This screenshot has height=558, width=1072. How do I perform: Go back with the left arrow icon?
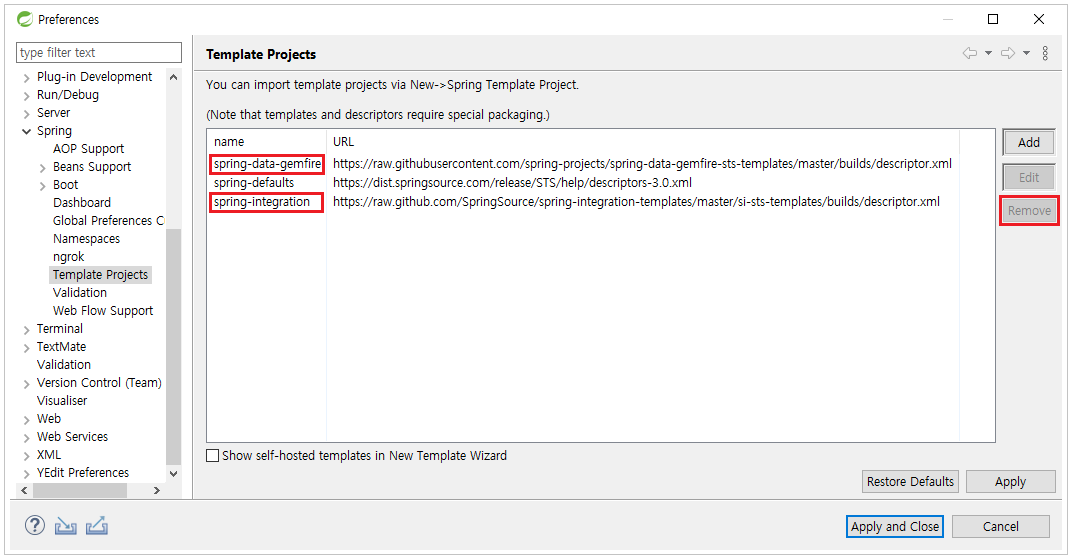(x=969, y=53)
